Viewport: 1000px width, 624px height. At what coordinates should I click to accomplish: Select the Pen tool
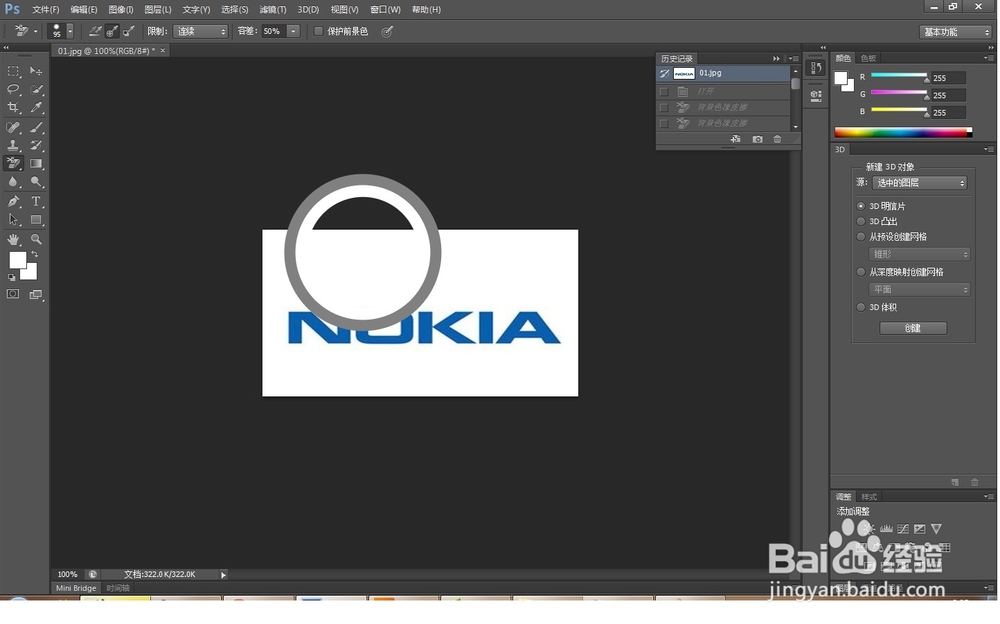tap(13, 202)
